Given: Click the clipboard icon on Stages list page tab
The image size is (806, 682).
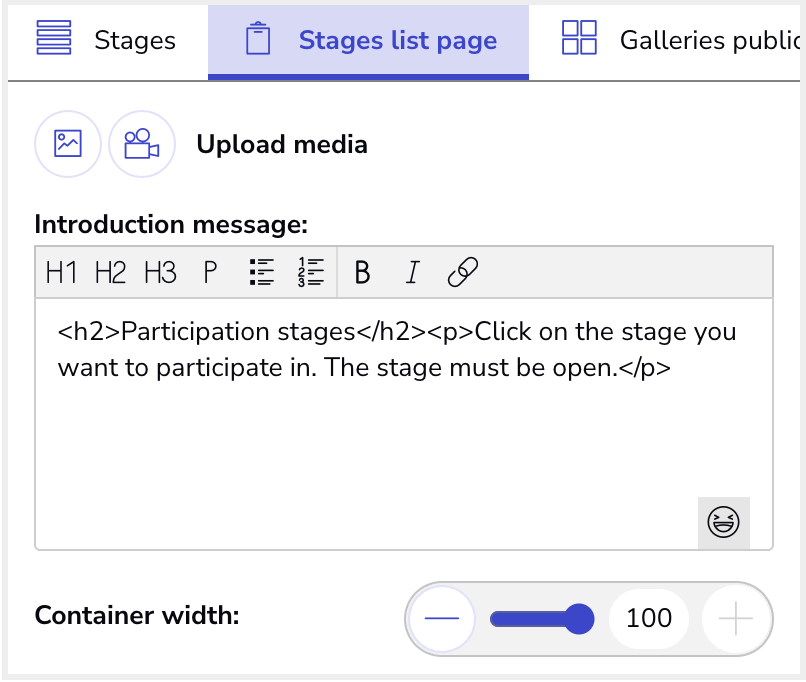Looking at the screenshot, I should [x=258, y=38].
